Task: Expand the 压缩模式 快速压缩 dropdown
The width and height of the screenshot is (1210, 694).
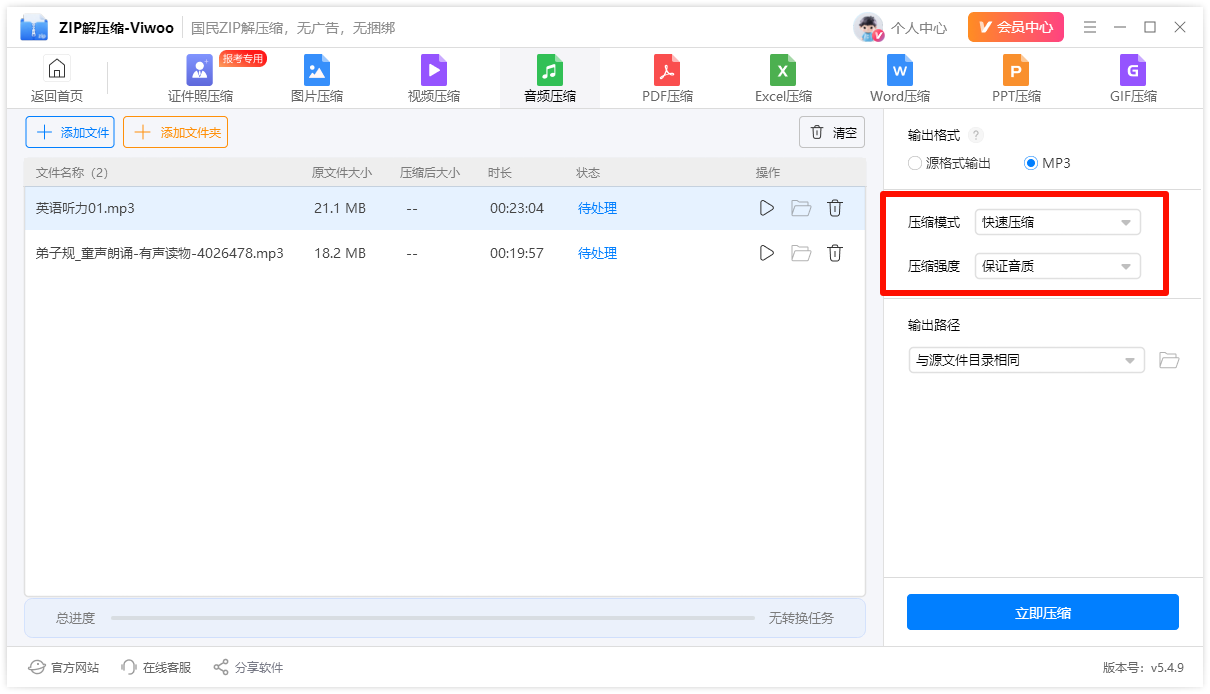Action: (1058, 222)
